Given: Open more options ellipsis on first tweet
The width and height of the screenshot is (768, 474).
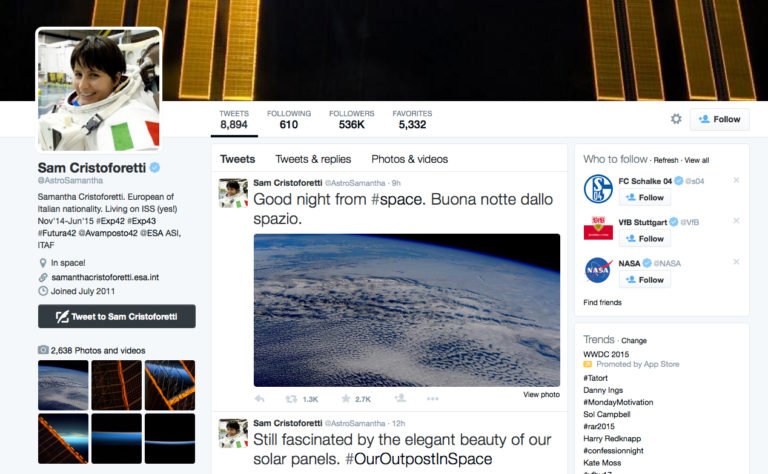Looking at the screenshot, I should pos(432,399).
